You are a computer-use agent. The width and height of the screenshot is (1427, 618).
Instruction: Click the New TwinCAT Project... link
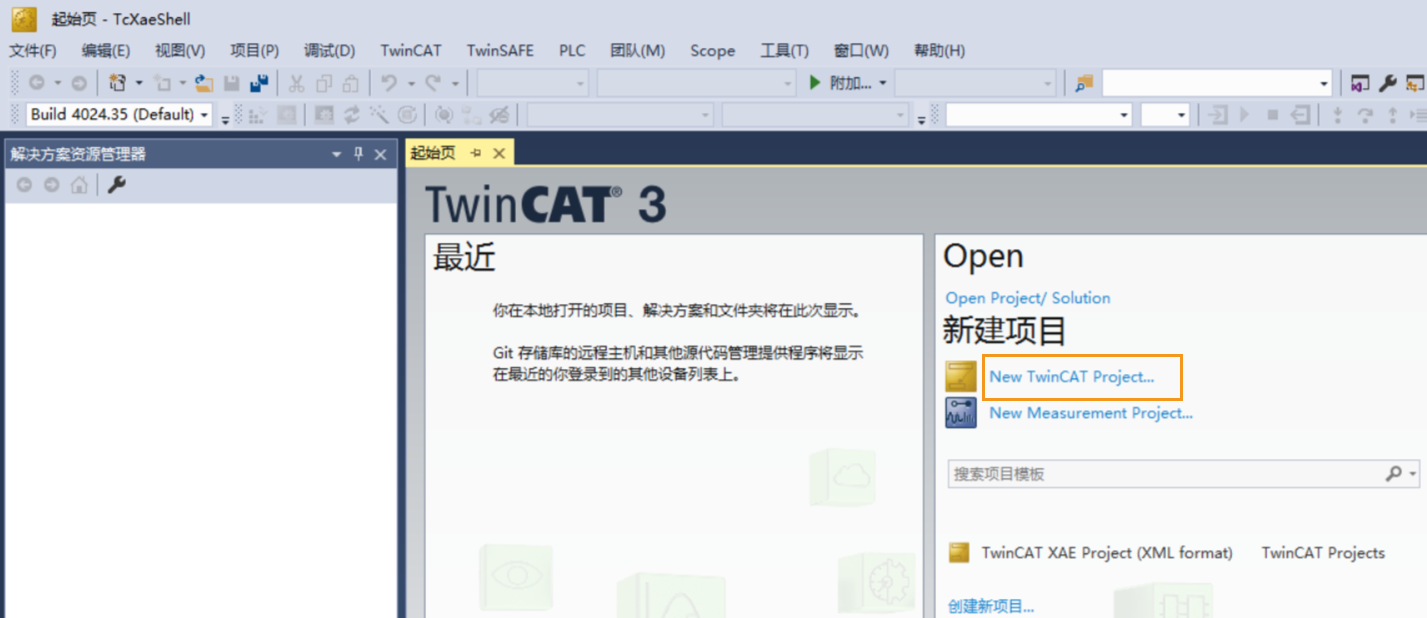1072,377
